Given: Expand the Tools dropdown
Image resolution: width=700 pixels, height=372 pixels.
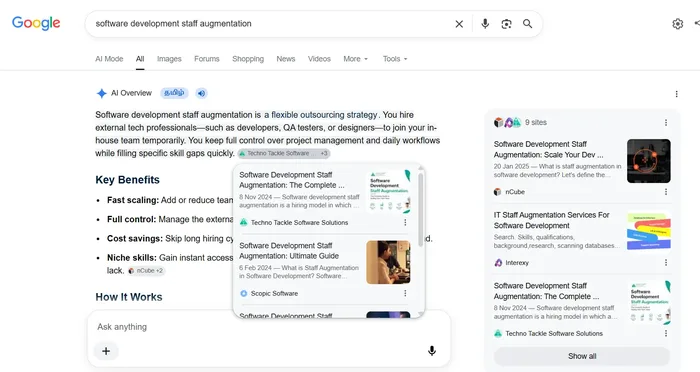Looking at the screenshot, I should 395,59.
